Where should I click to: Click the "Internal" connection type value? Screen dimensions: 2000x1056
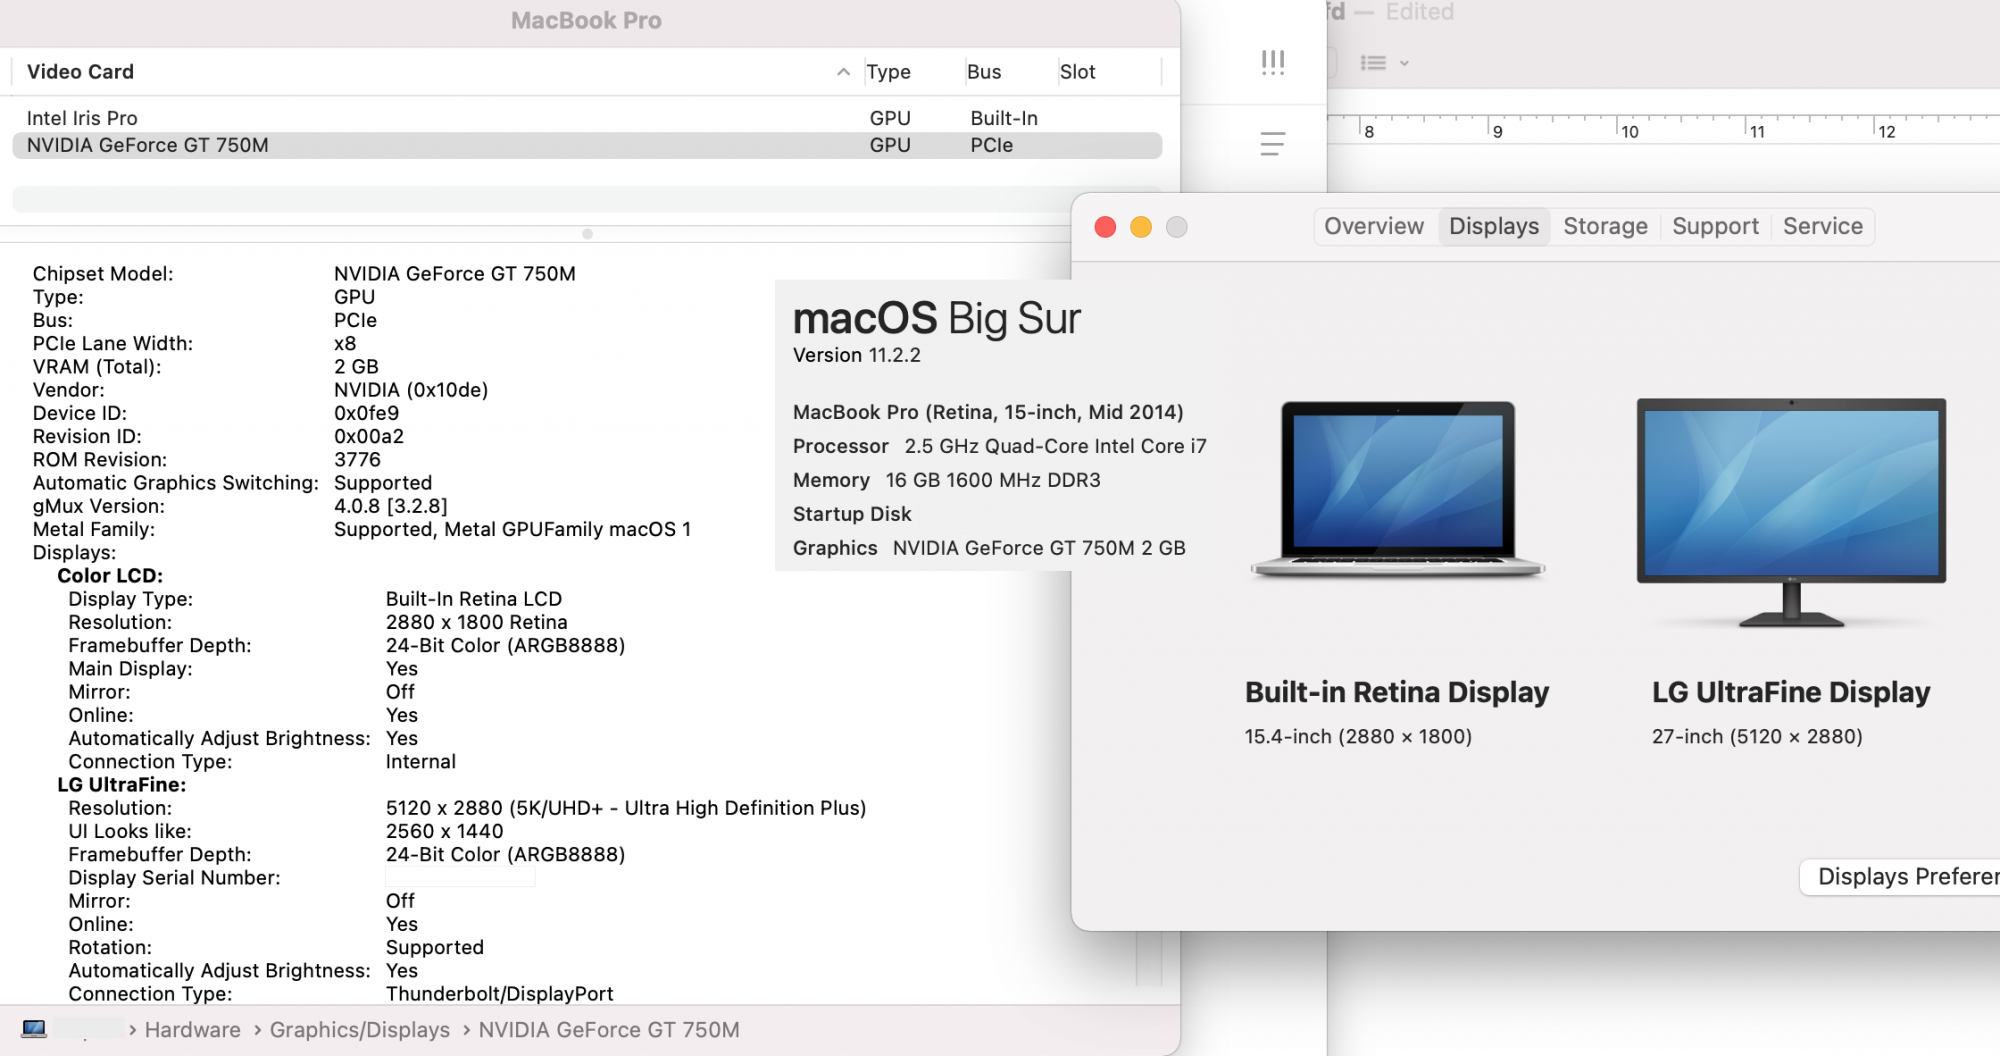(421, 762)
